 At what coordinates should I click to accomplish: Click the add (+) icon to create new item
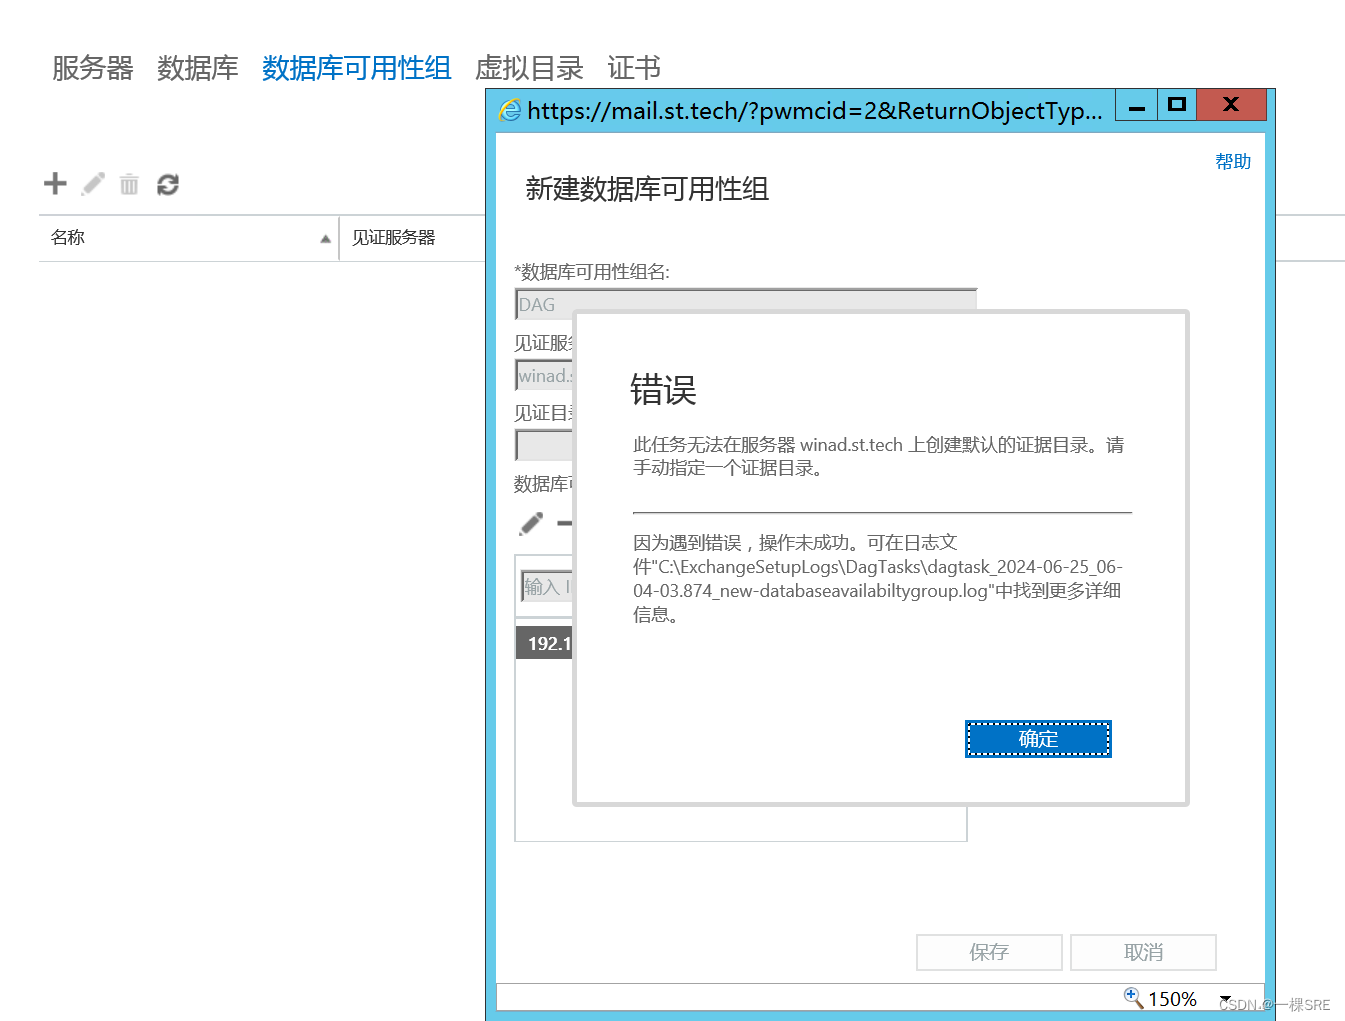point(54,184)
